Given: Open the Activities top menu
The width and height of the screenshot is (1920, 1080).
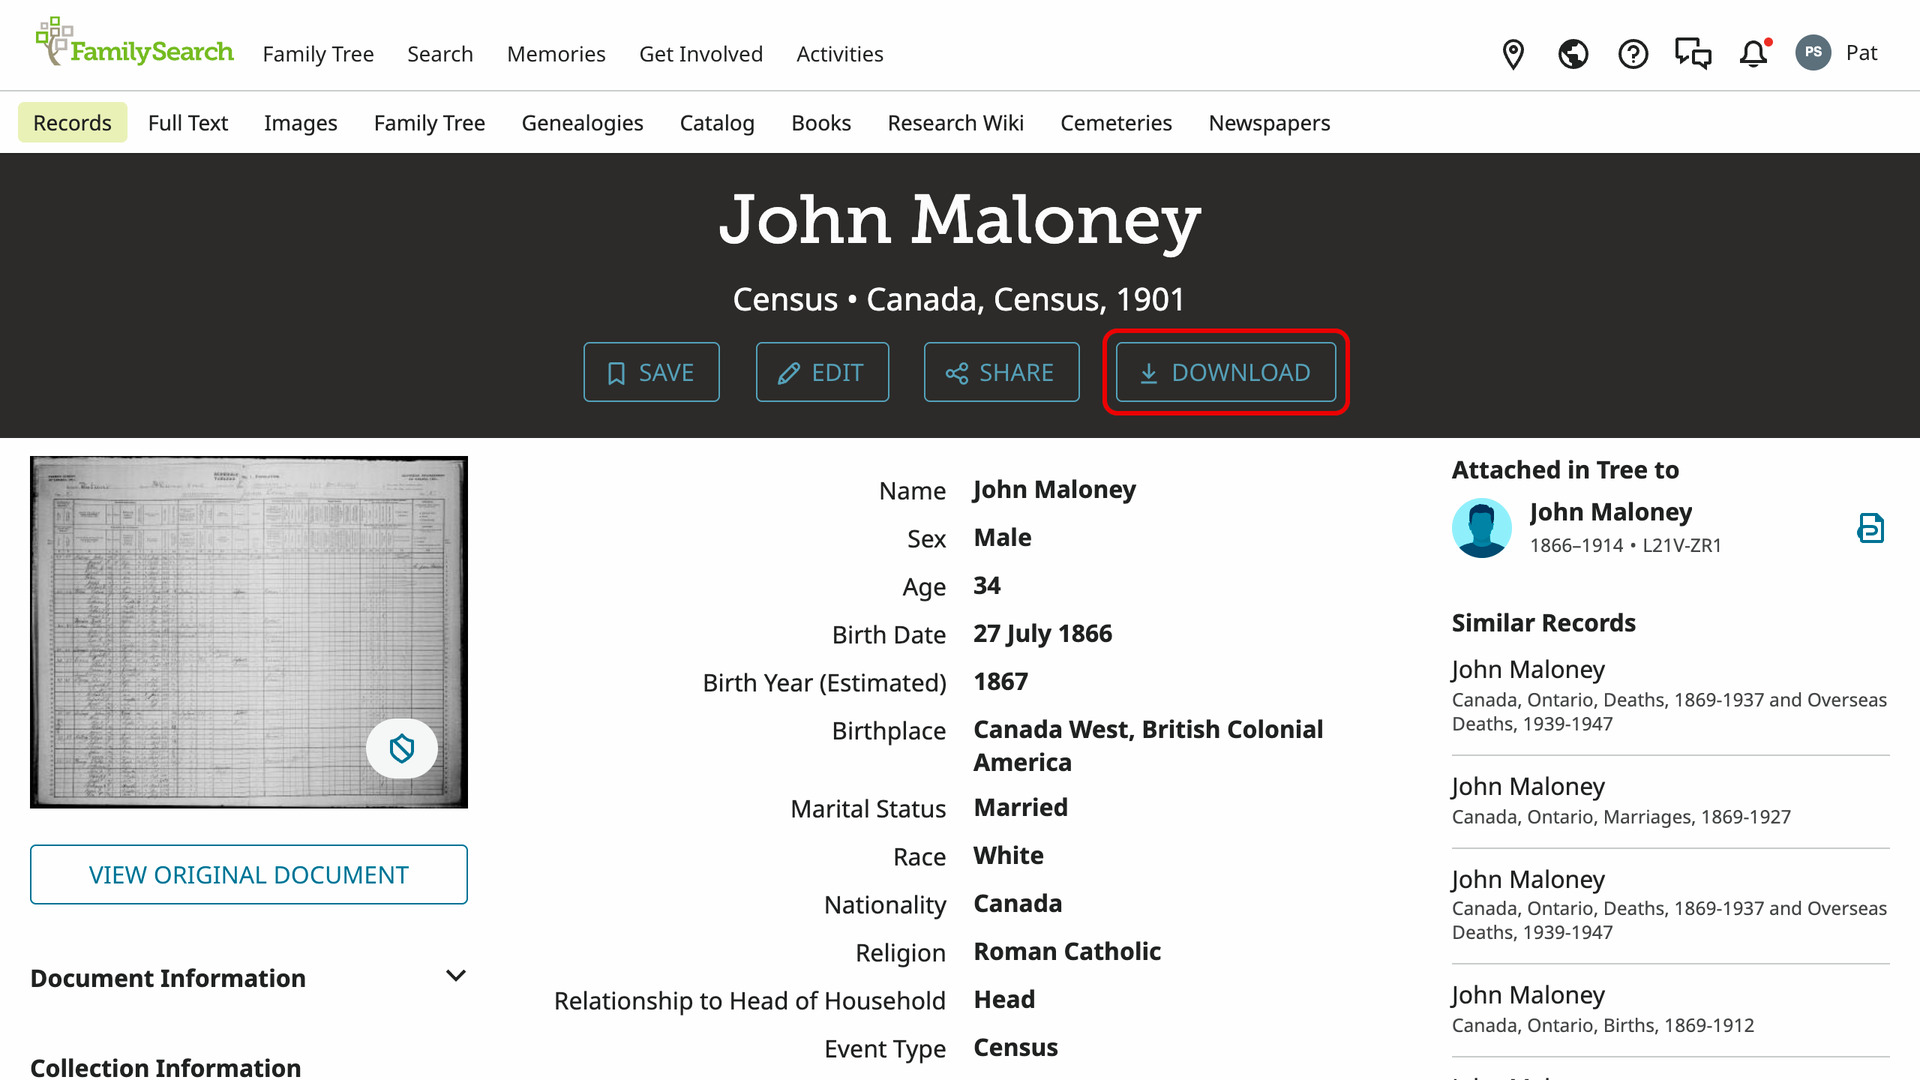Looking at the screenshot, I should [x=840, y=54].
